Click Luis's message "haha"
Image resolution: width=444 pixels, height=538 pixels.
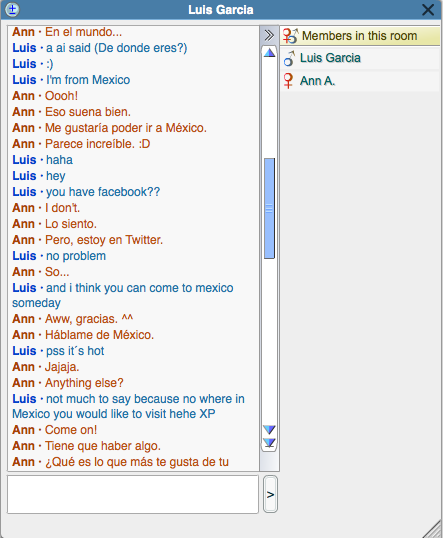59,160
